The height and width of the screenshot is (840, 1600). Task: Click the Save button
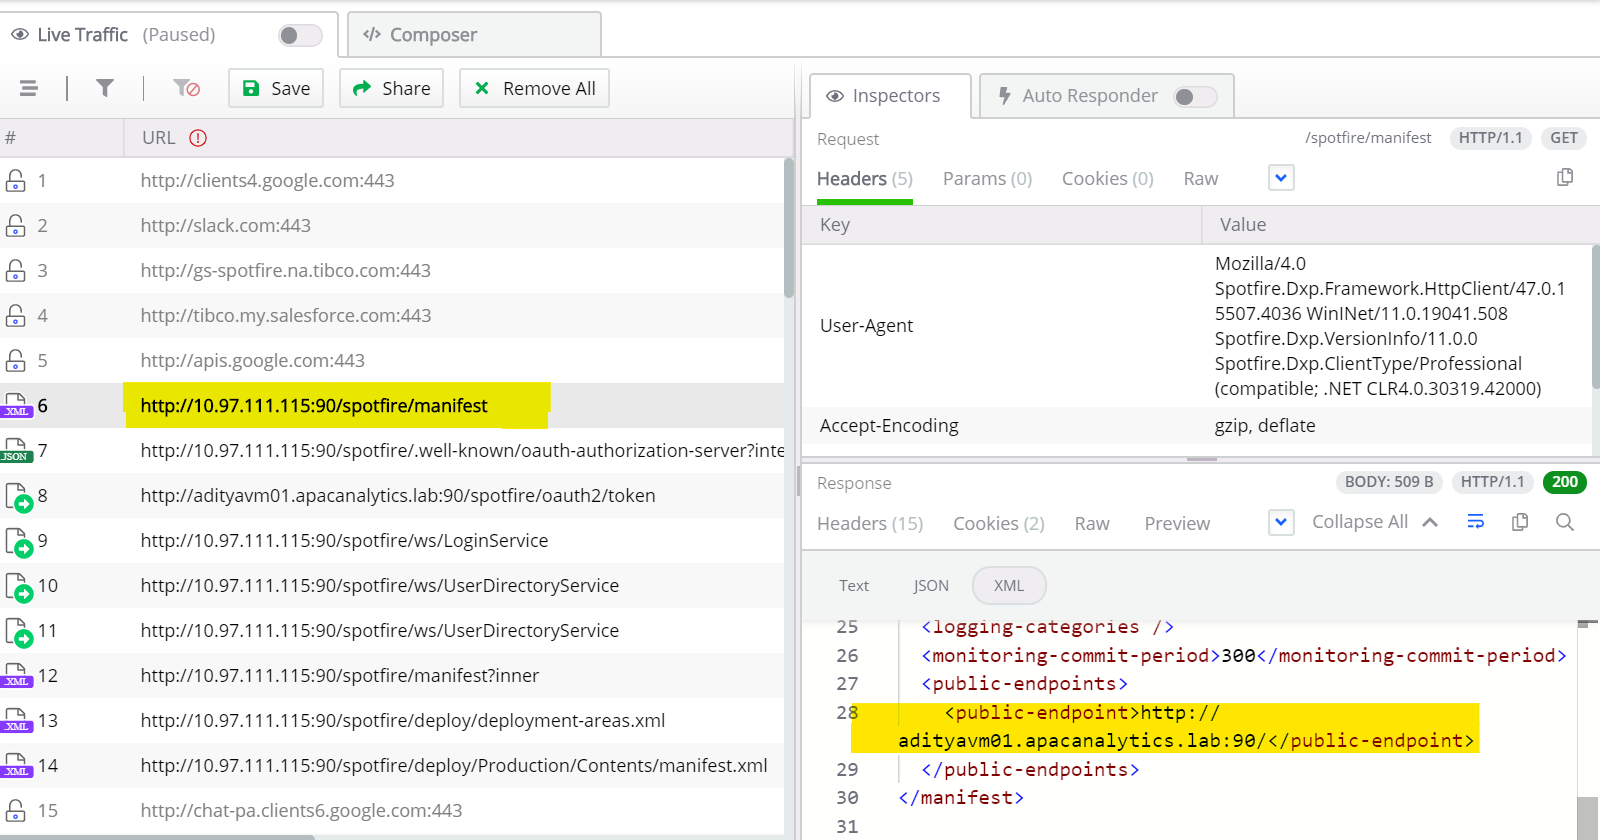click(x=276, y=88)
